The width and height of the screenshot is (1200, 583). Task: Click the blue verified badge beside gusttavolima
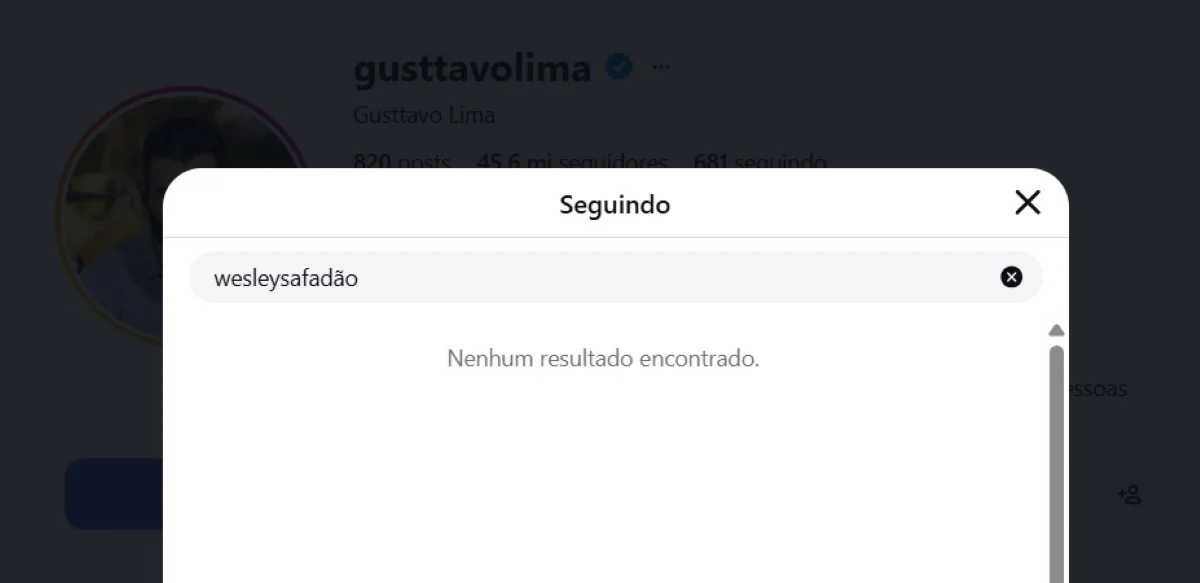620,68
